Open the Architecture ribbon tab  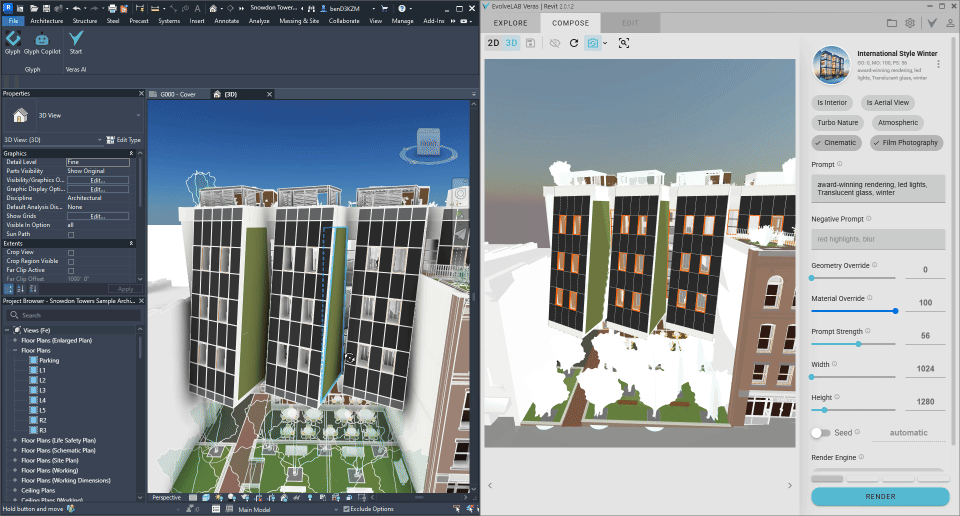(x=47, y=21)
